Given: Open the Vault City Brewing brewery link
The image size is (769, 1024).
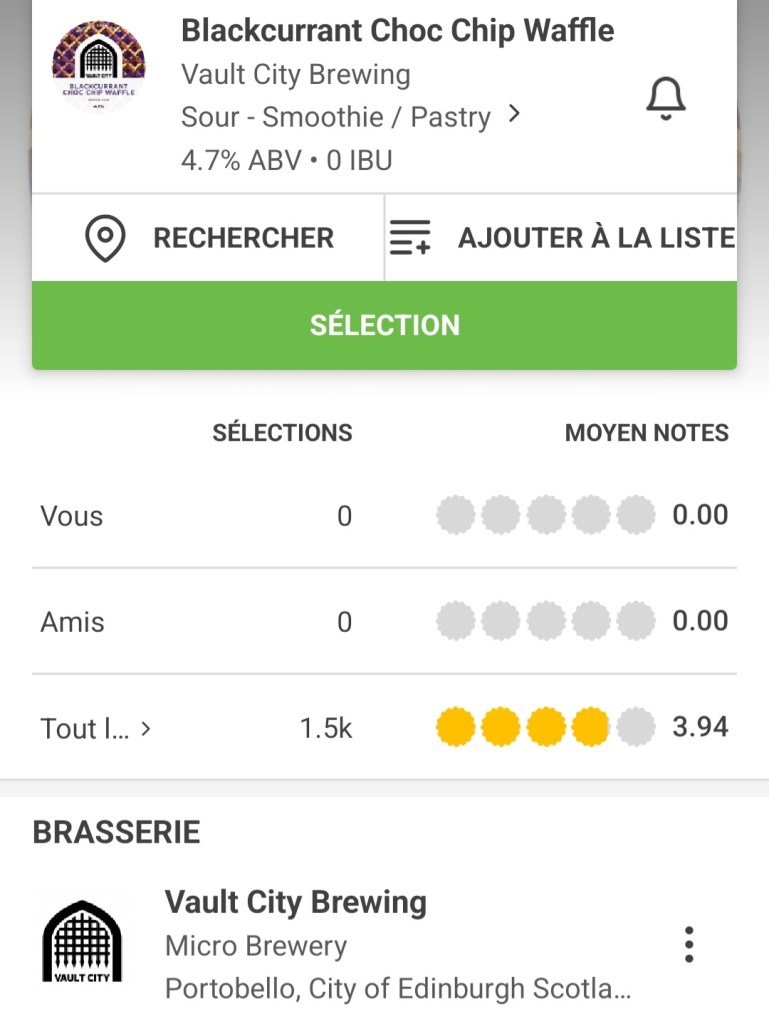Looking at the screenshot, I should click(296, 902).
